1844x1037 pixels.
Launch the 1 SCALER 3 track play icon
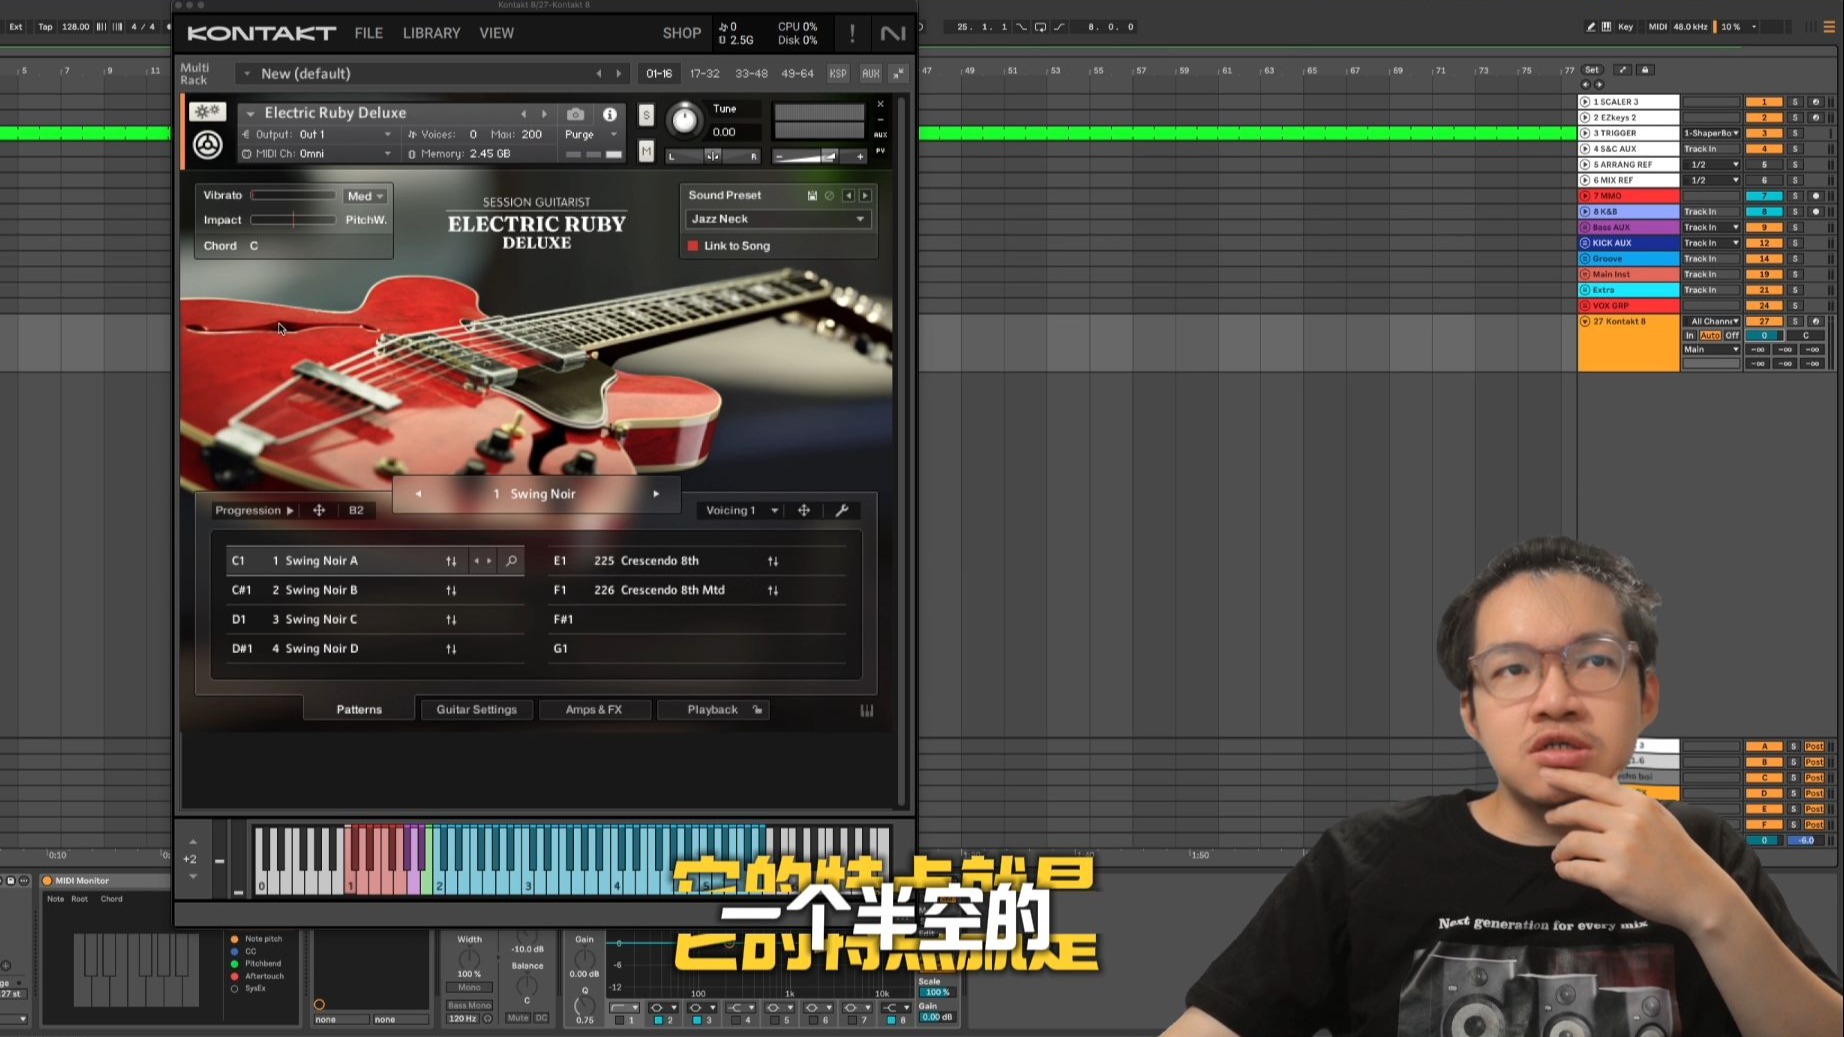pos(1585,102)
